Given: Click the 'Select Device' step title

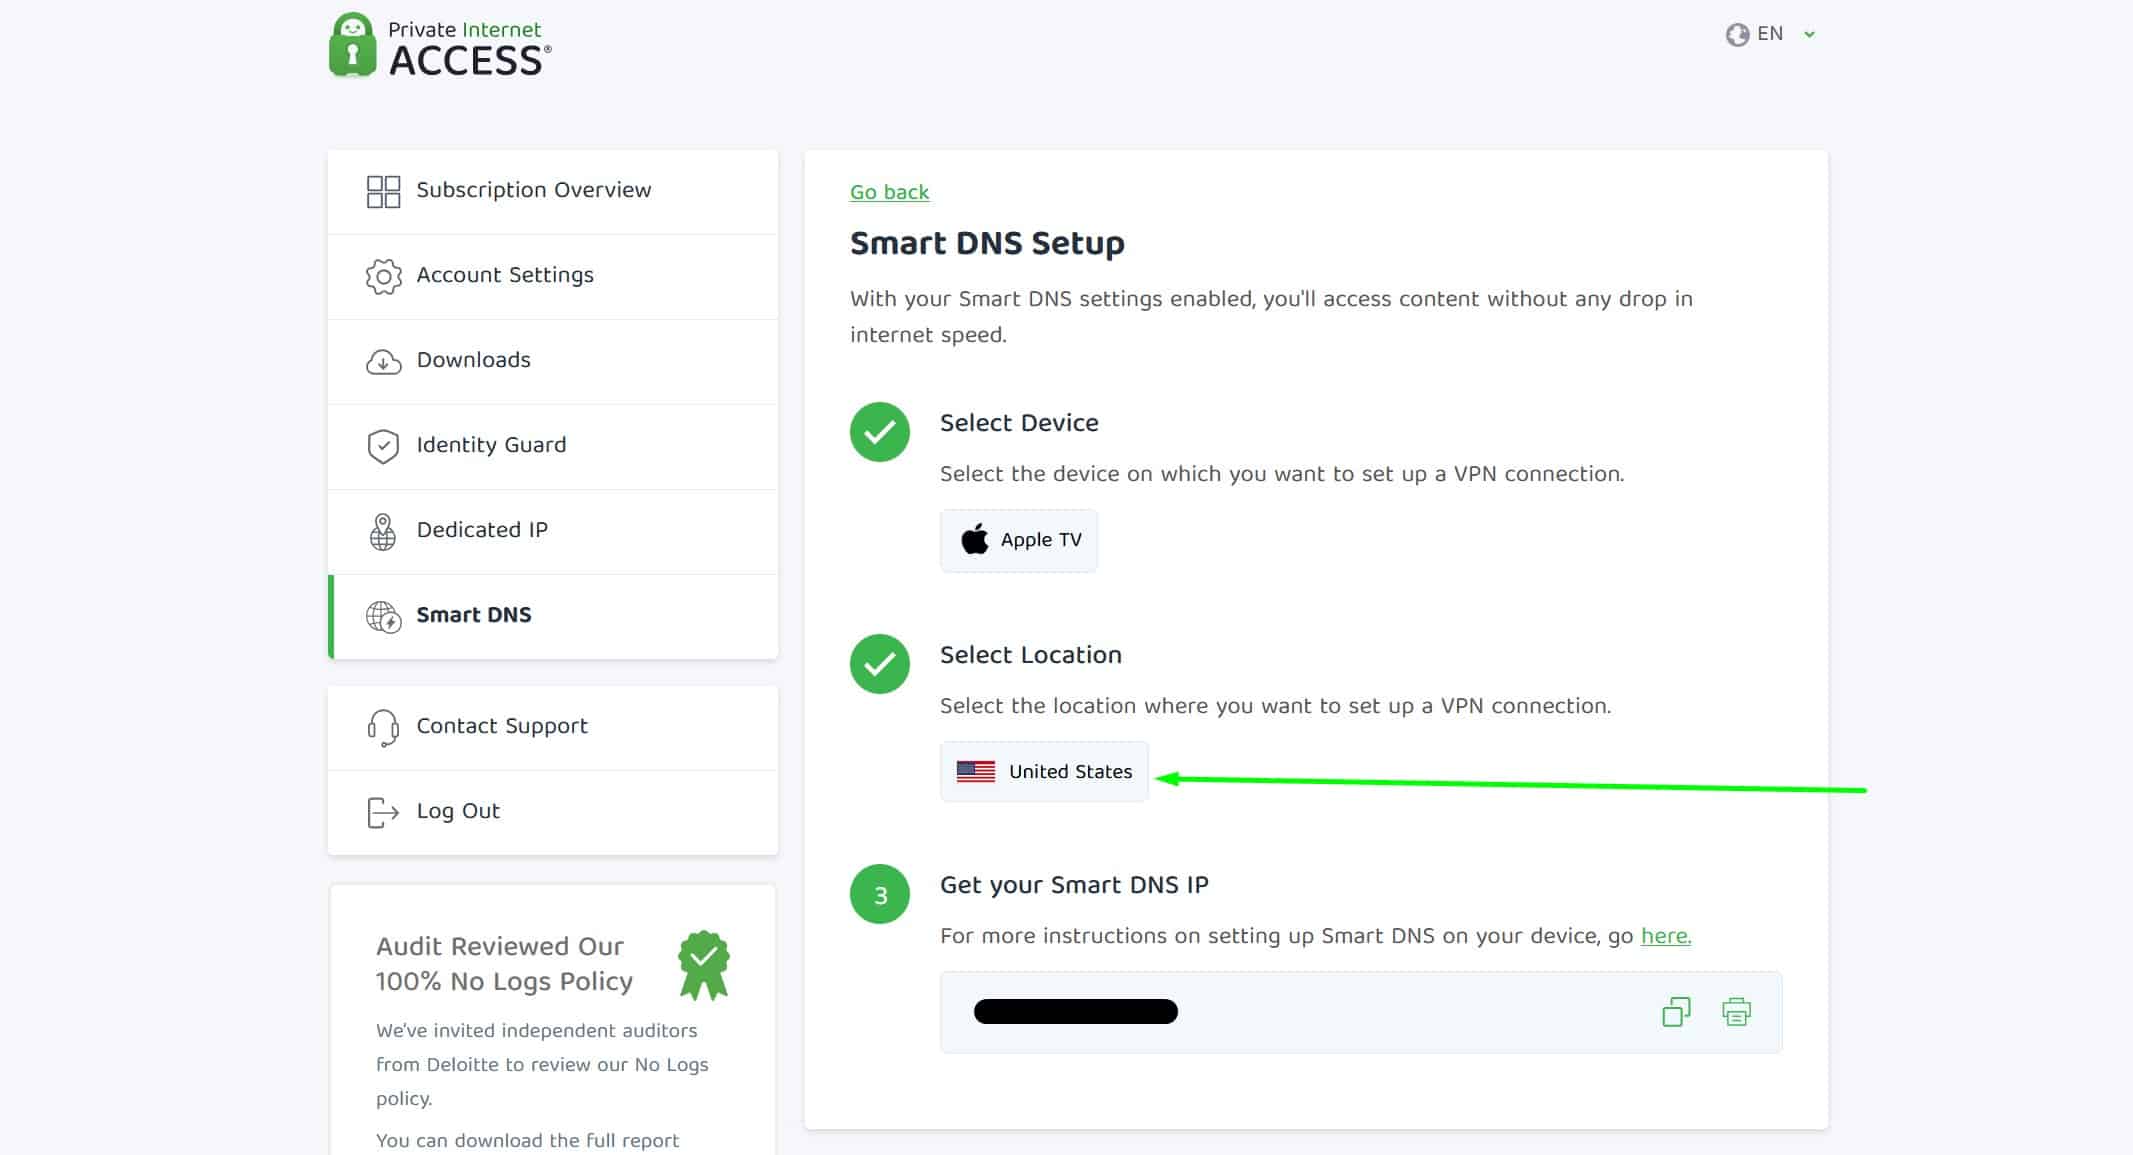Looking at the screenshot, I should (x=1019, y=423).
